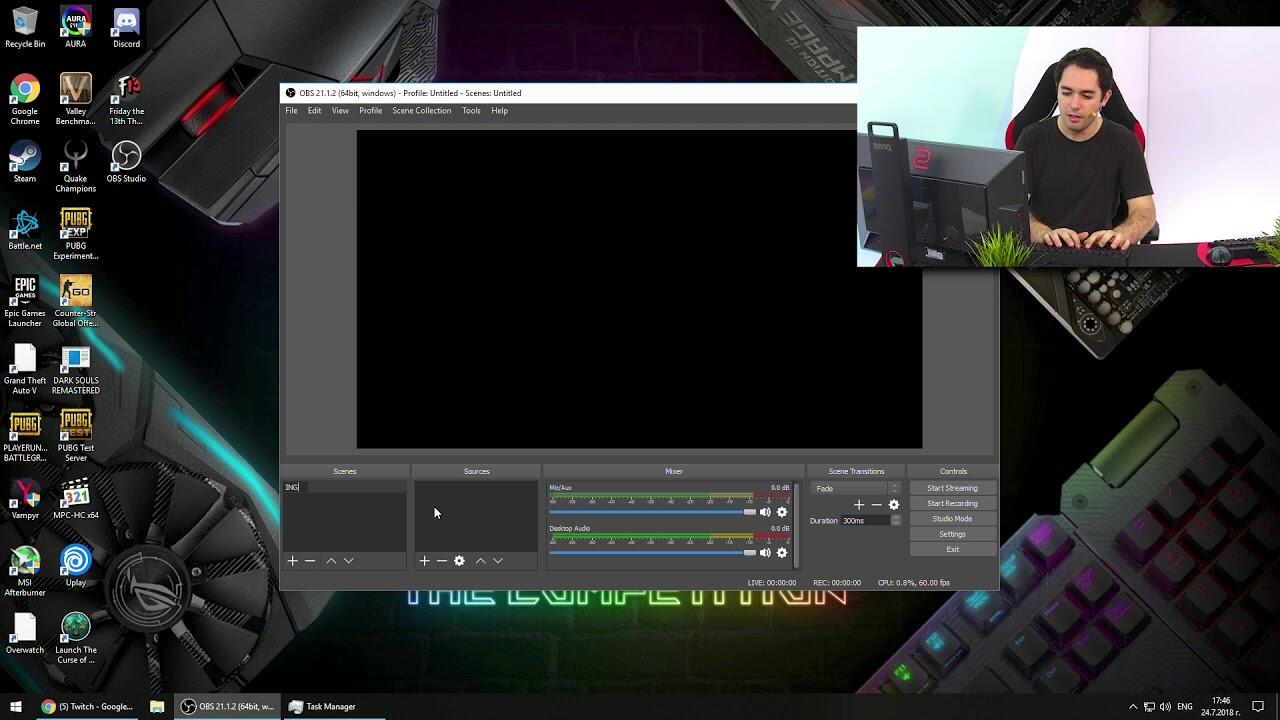The image size is (1280, 720).
Task: Click the Duration 300ms spinner arrows
Action: coord(895,521)
